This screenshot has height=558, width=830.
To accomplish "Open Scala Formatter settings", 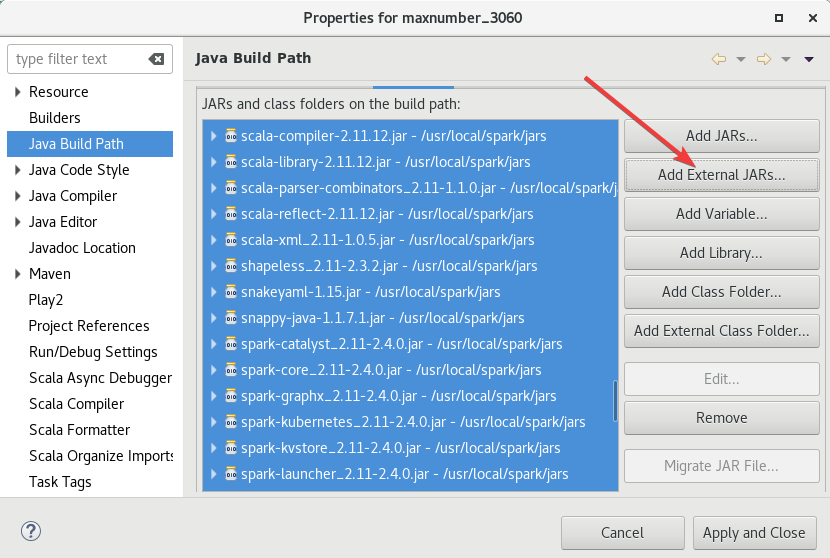I will tap(79, 429).
